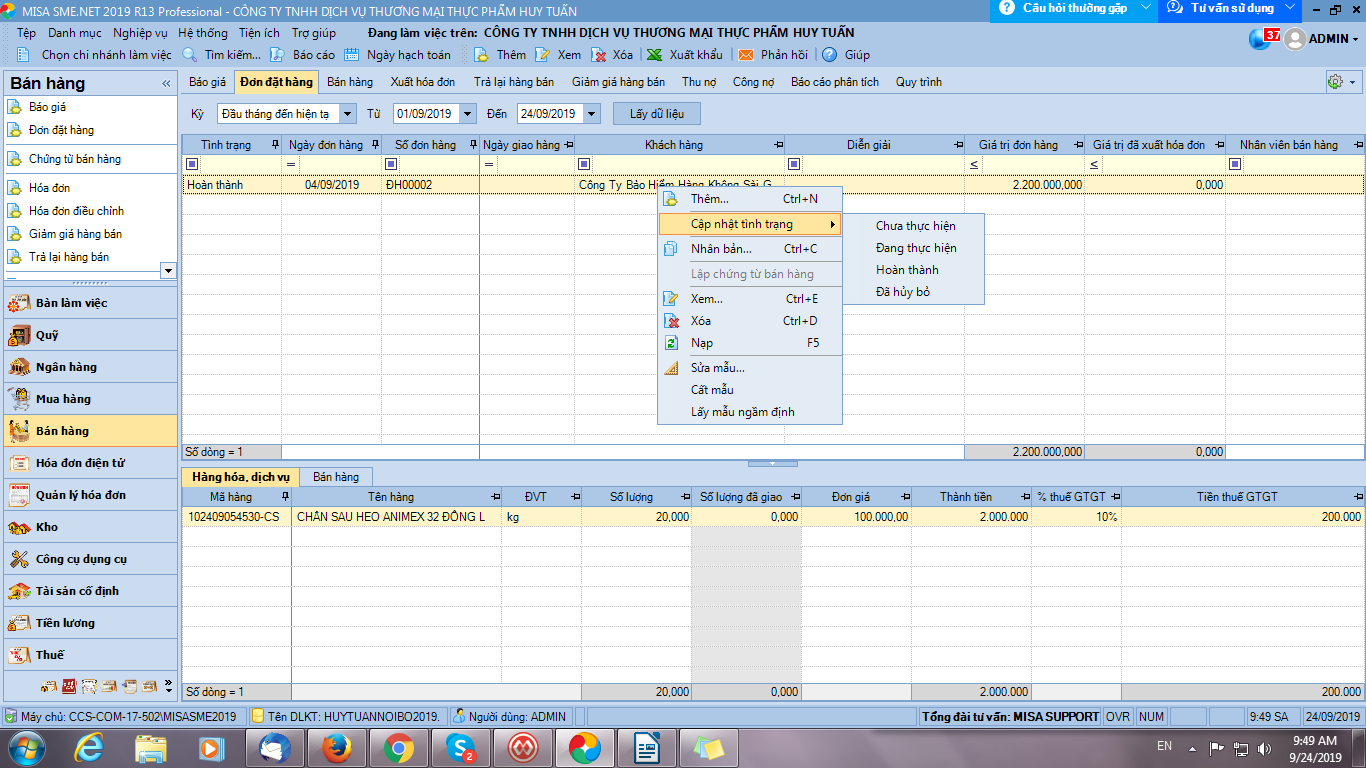The height and width of the screenshot is (768, 1366).
Task: Open the Ngân hàng module
Action: click(x=90, y=367)
